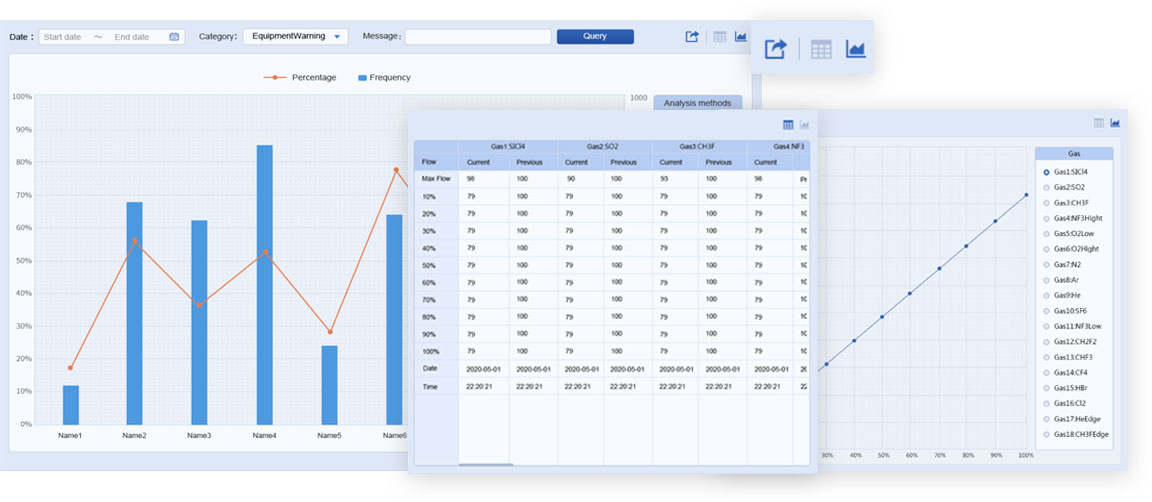Click the Gas1:SiCl4 table column header
Image resolution: width=1152 pixels, height=502 pixels.
[507, 146]
